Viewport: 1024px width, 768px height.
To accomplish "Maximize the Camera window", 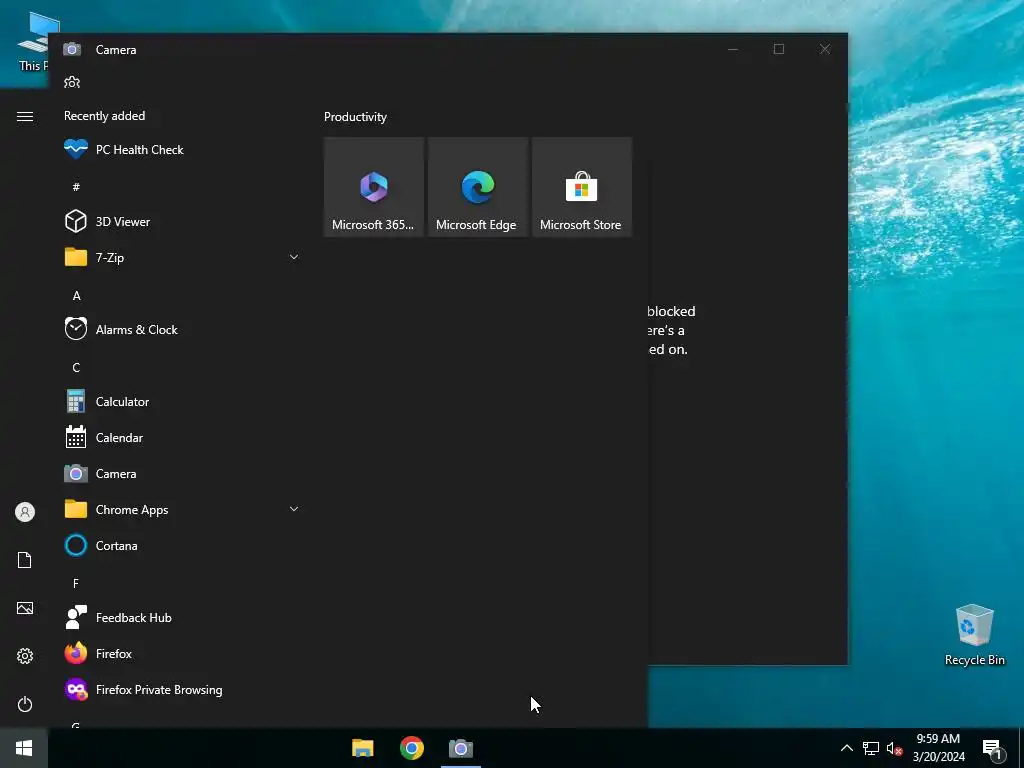I will (x=778, y=49).
